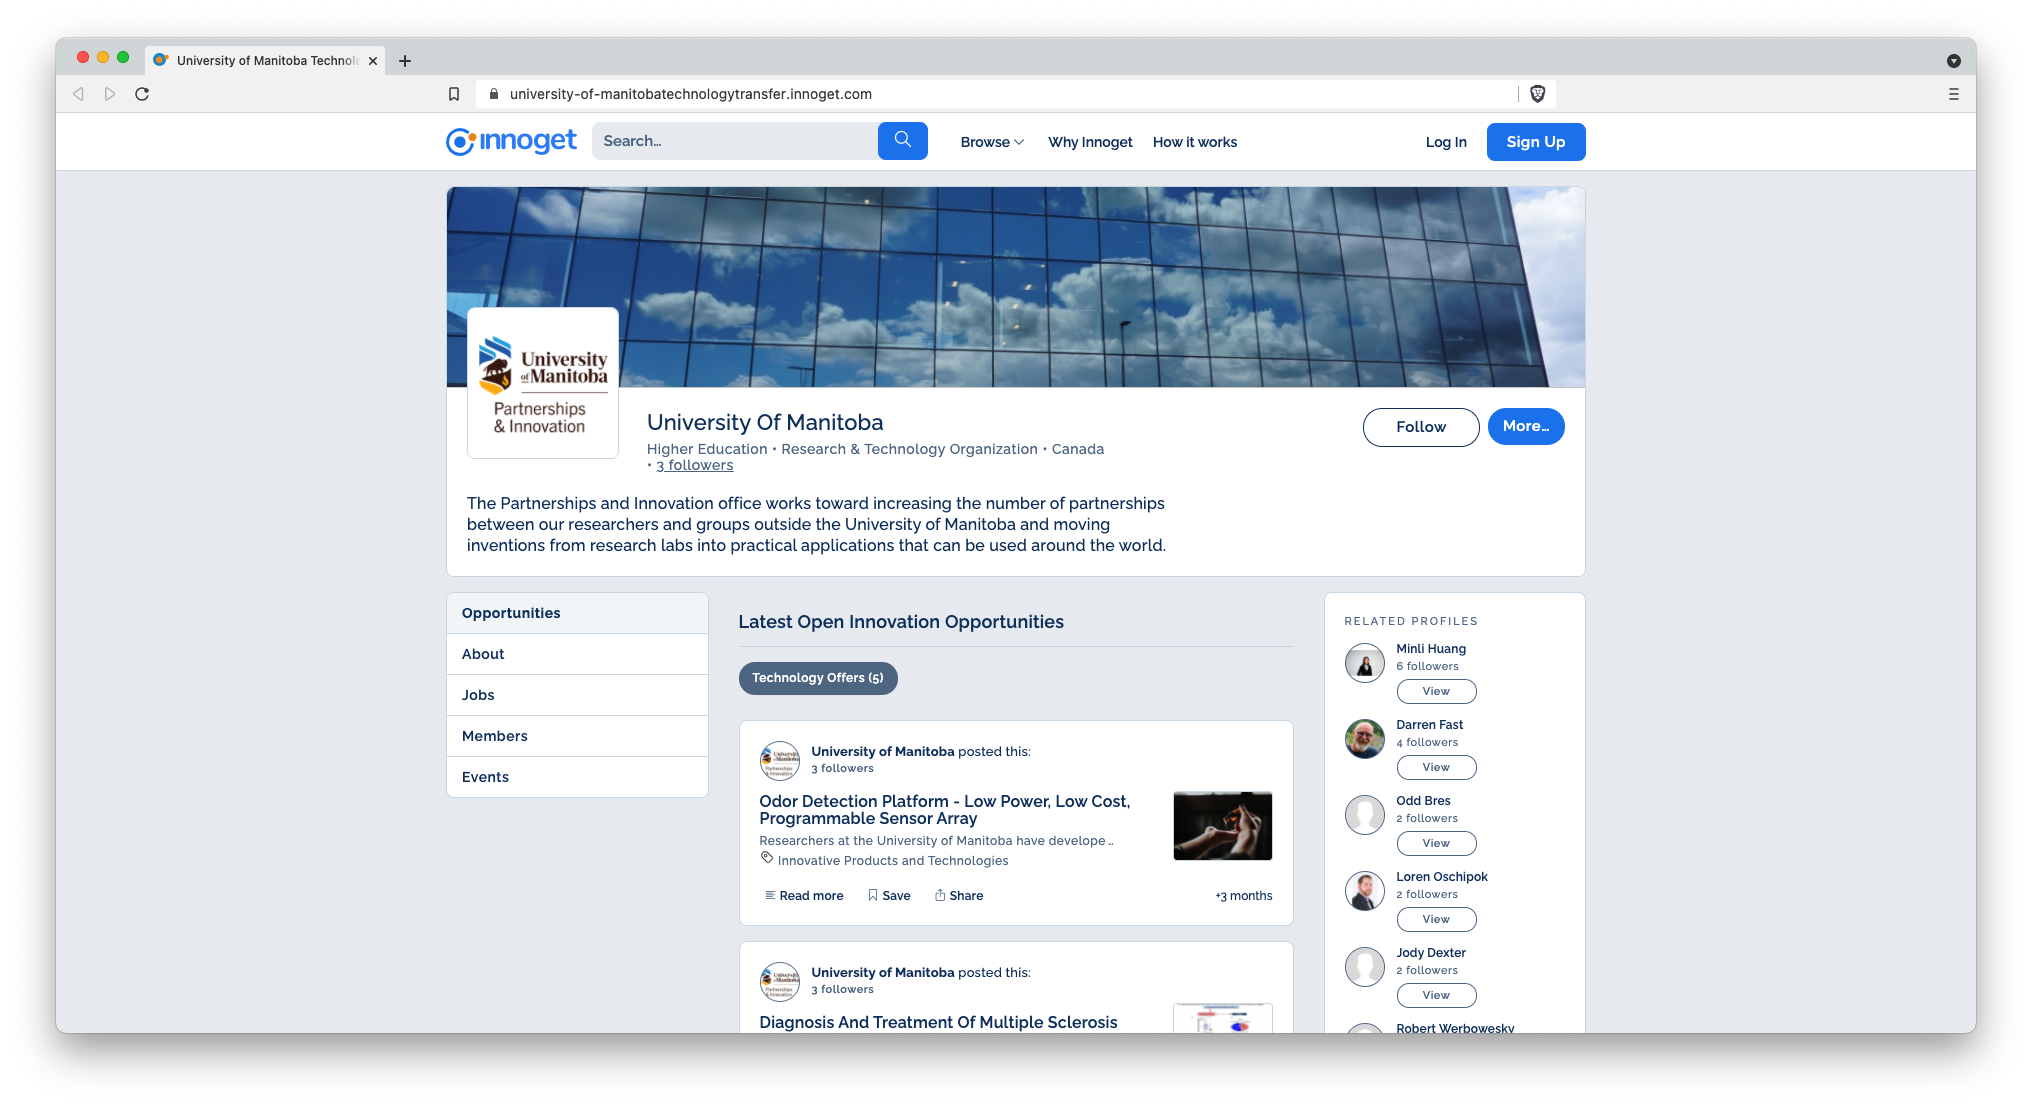Click Minli Huang's avatar
Viewport: 2032px width, 1107px height.
click(1364, 663)
